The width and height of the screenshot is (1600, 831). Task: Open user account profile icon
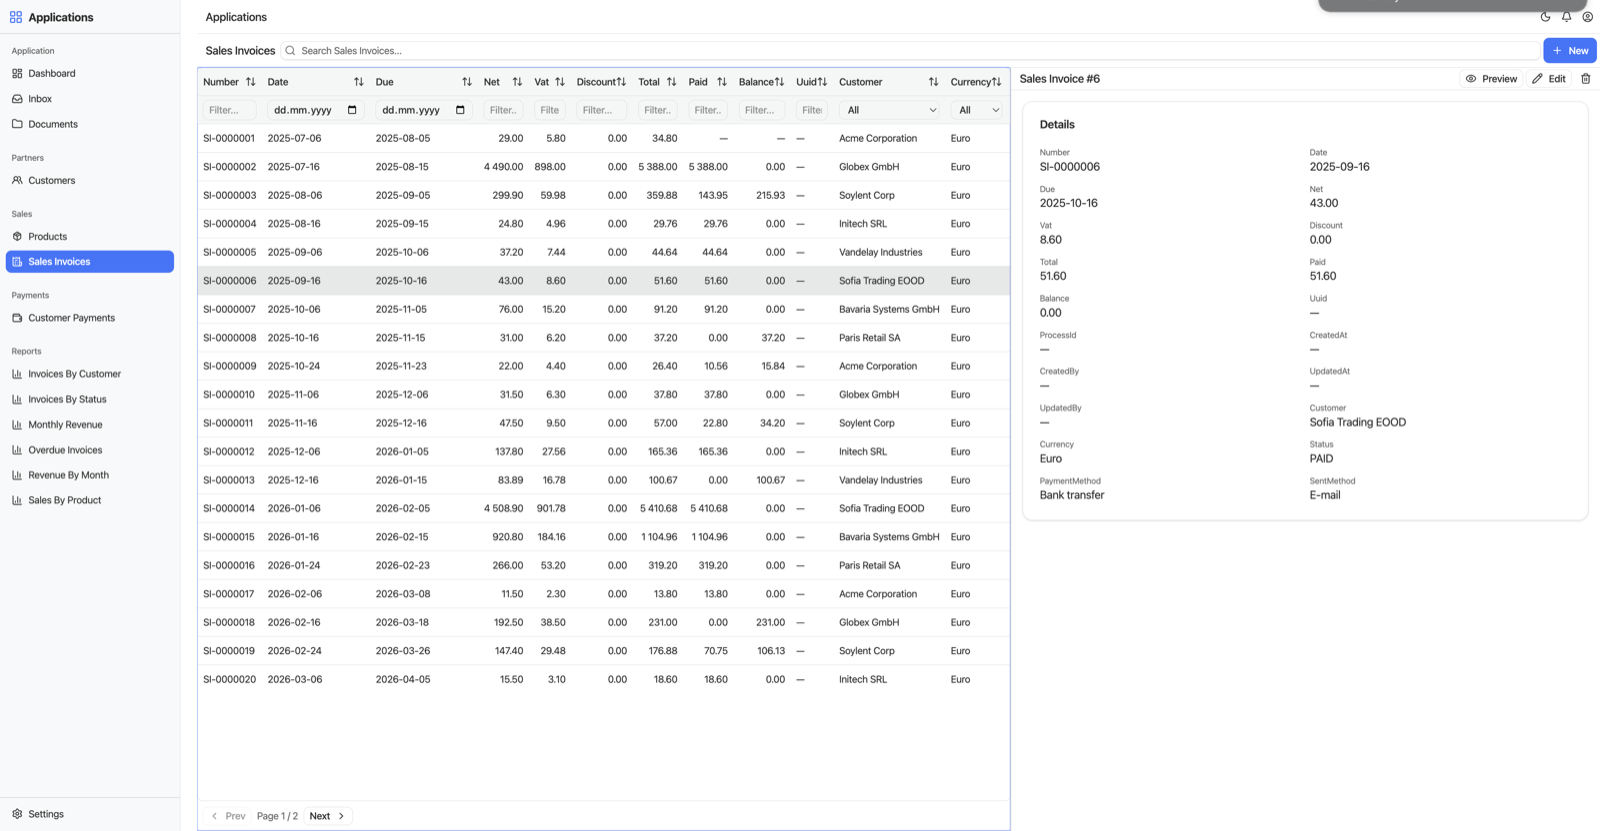[x=1587, y=17]
